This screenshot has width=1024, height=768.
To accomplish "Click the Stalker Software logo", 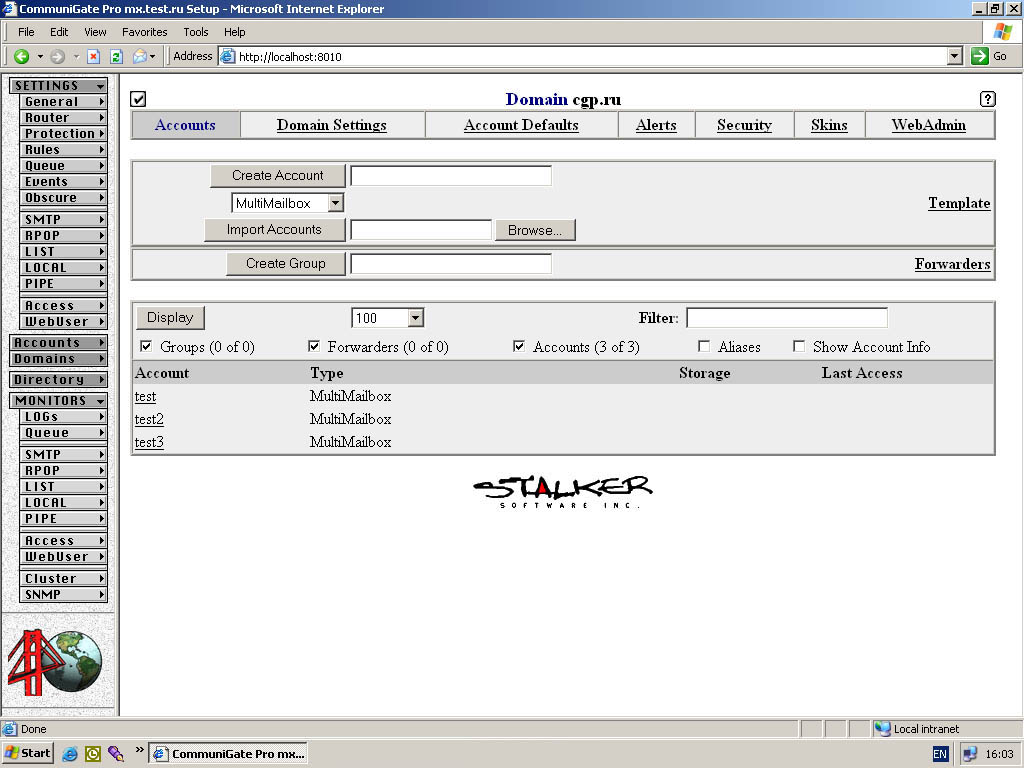I will (563, 492).
